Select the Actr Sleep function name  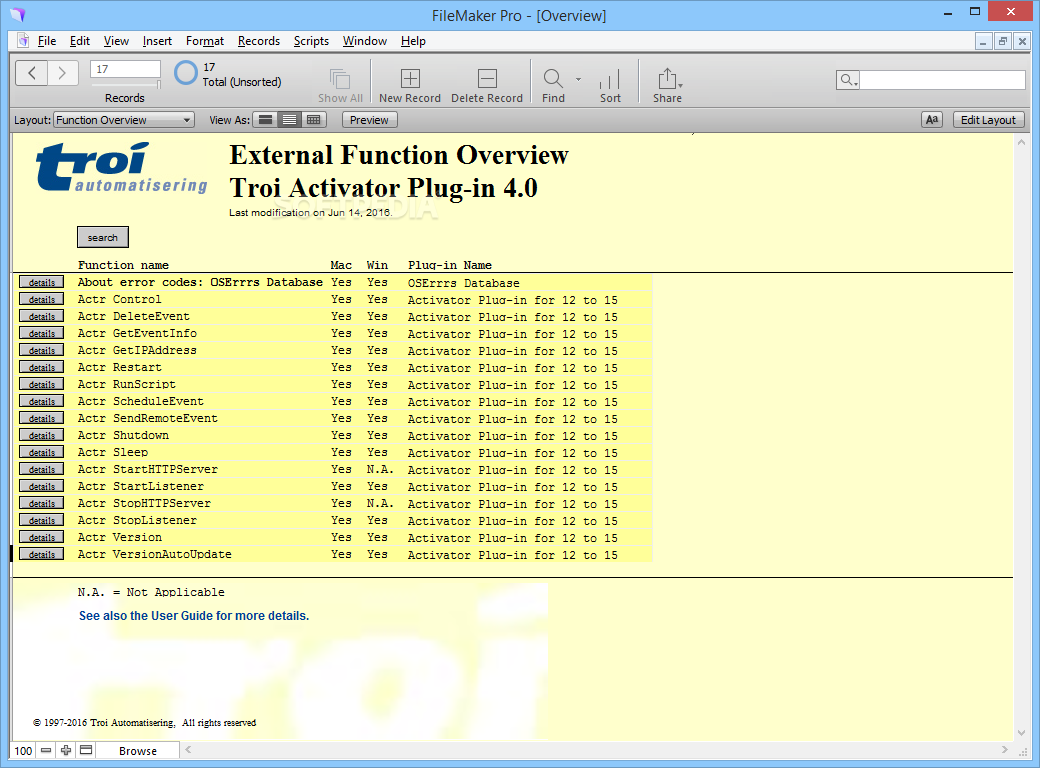pyautogui.click(x=113, y=452)
